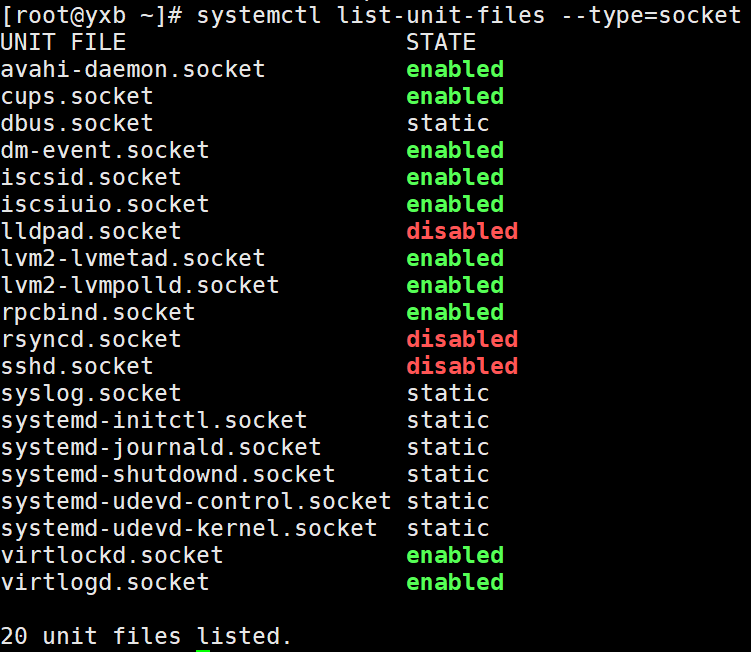Click the iscsid.socket unit name

(x=91, y=177)
